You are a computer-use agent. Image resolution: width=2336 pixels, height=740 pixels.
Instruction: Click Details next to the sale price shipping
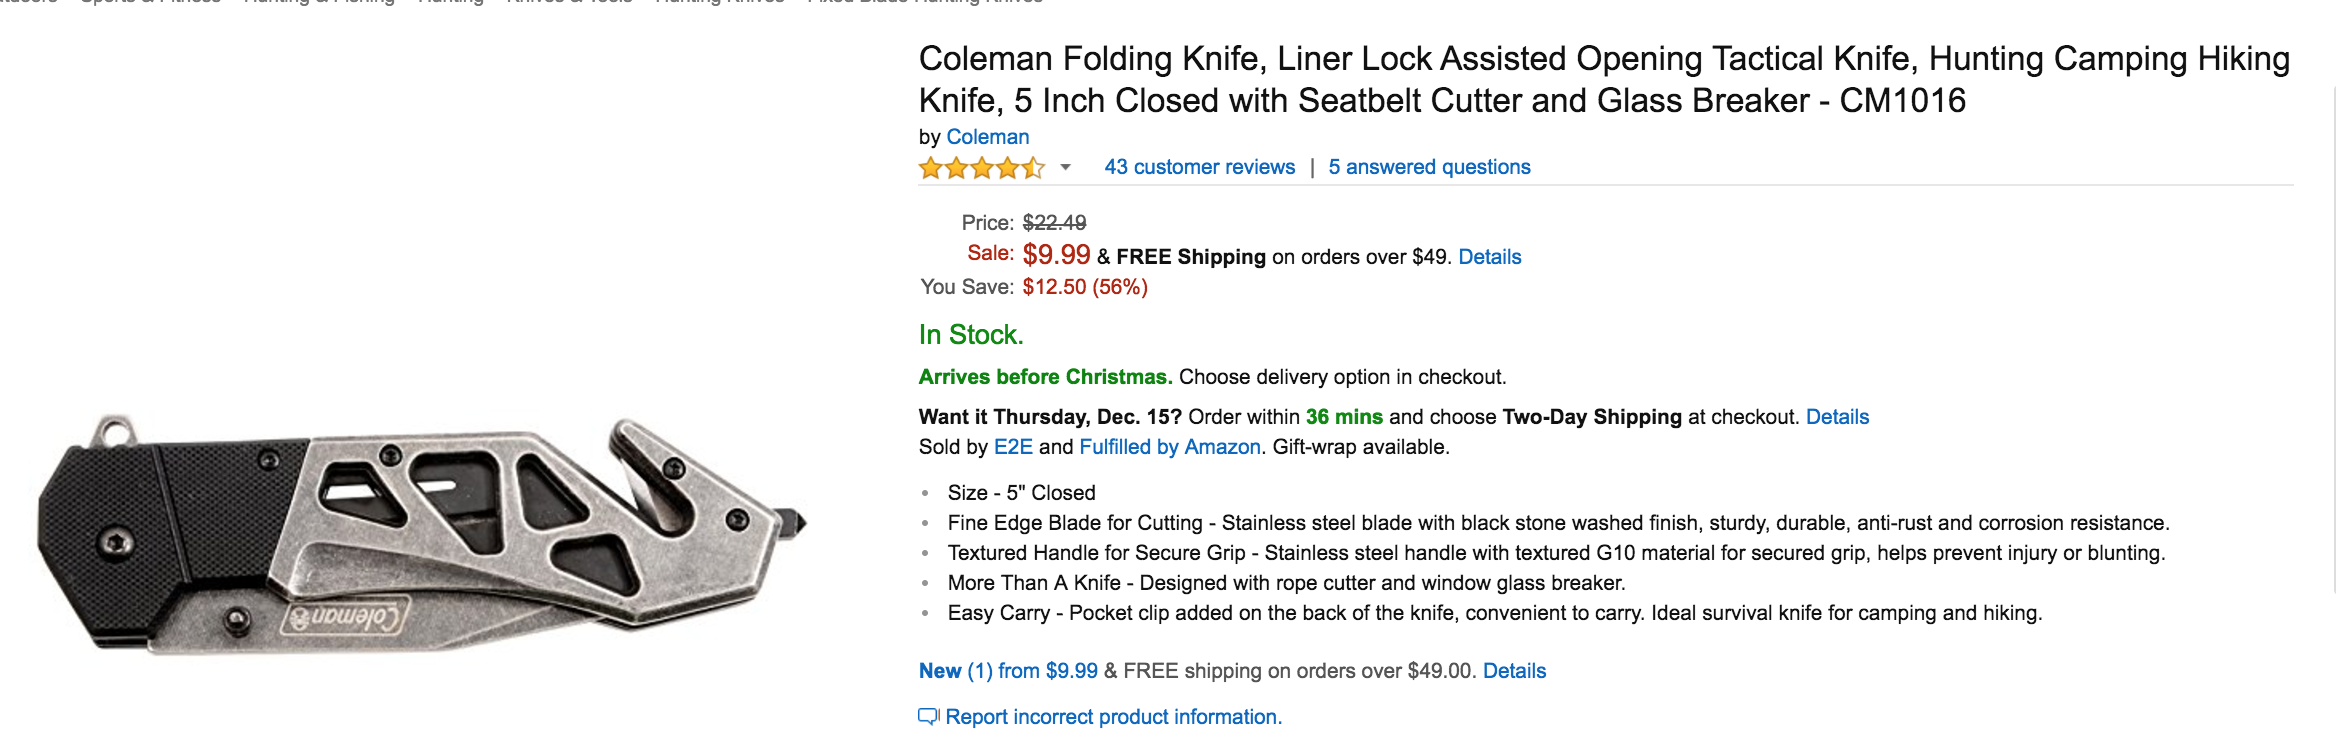click(1489, 257)
